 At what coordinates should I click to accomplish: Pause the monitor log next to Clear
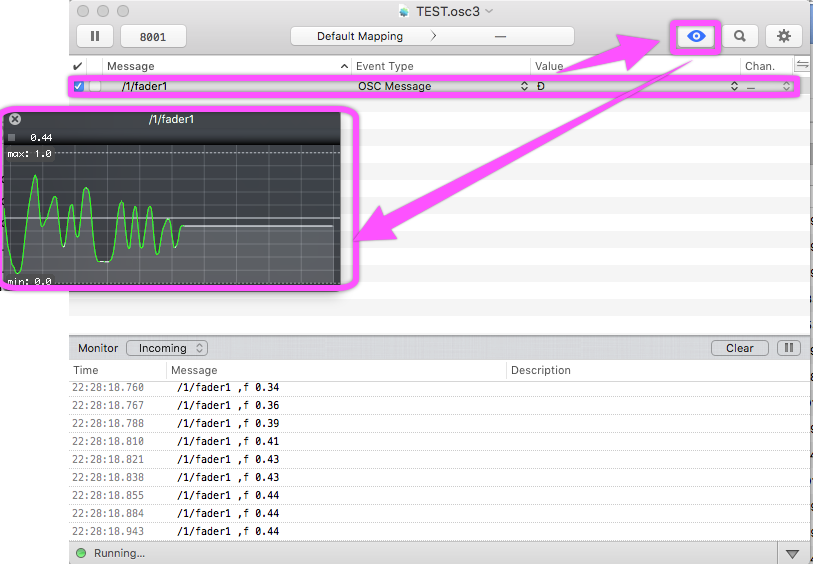789,348
